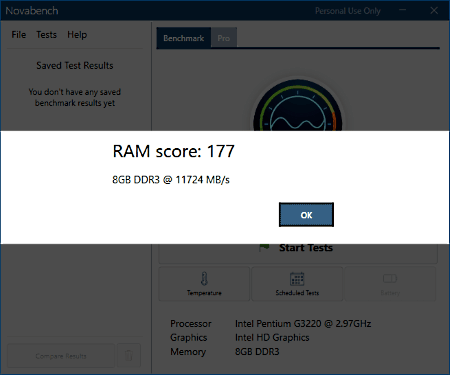Minimize the Novabench window
This screenshot has width=450, height=375.
(x=403, y=10)
